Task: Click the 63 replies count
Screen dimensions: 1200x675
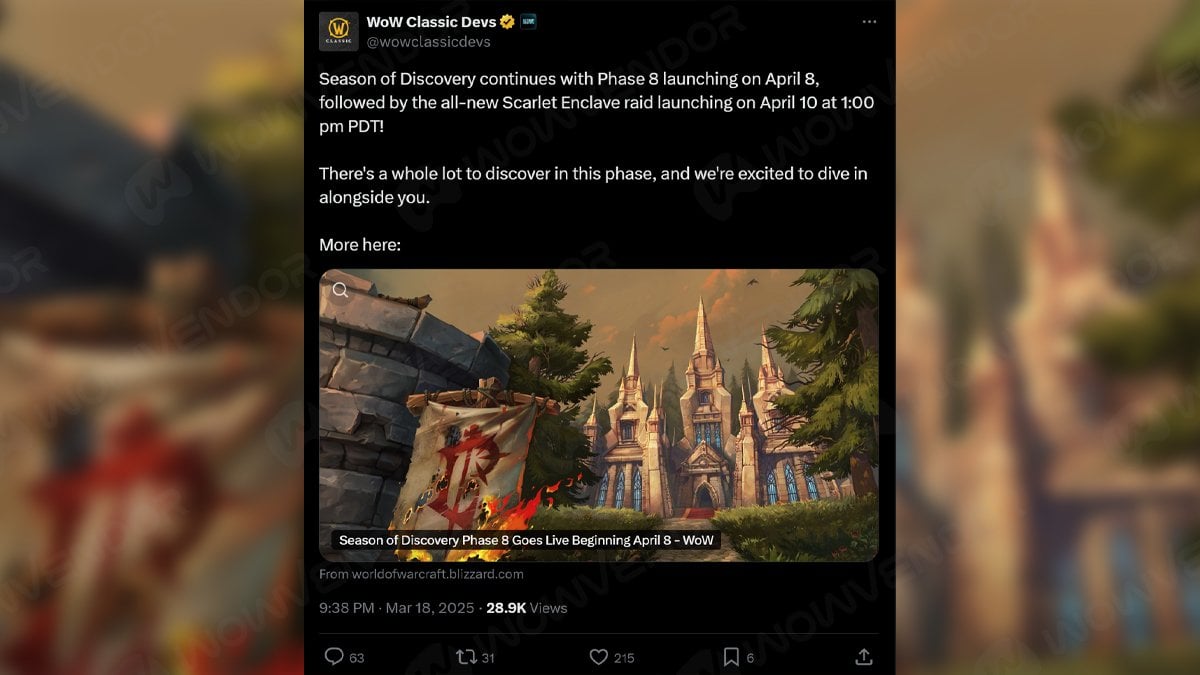Action: pos(357,658)
